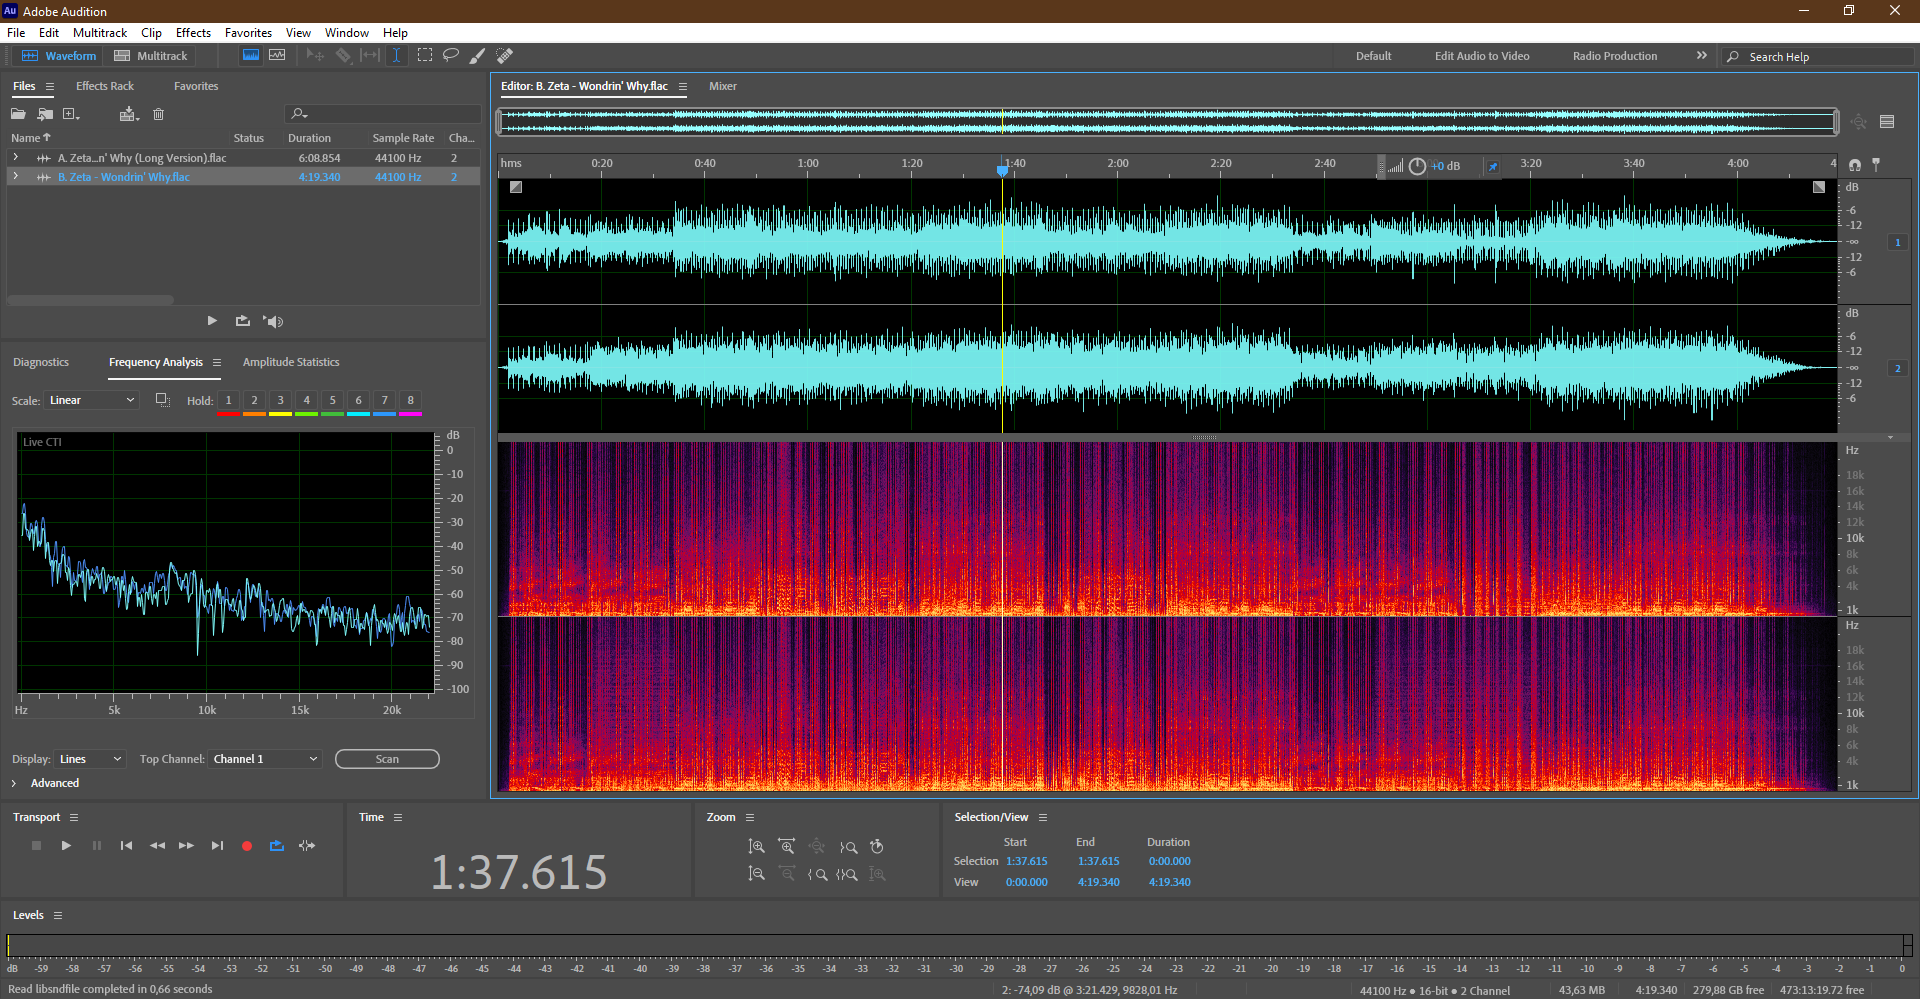
Task: Adjust the HUD gain +0 dB knob
Action: point(1417,166)
